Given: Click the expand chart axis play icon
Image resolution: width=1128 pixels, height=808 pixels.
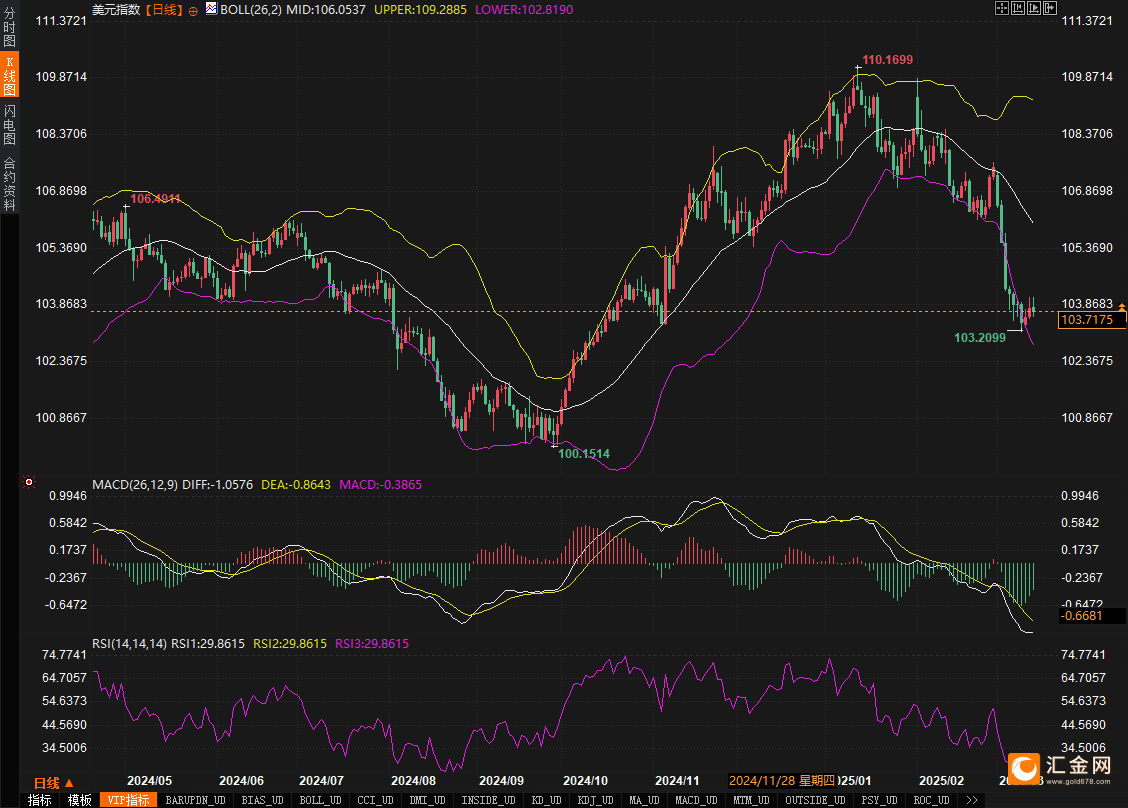Looking at the screenshot, I should pos(1034,8).
